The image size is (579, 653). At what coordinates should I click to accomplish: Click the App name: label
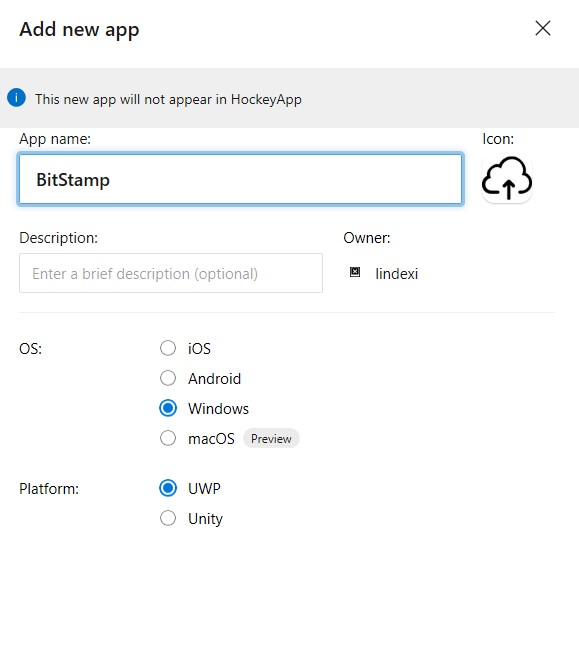click(x=55, y=139)
